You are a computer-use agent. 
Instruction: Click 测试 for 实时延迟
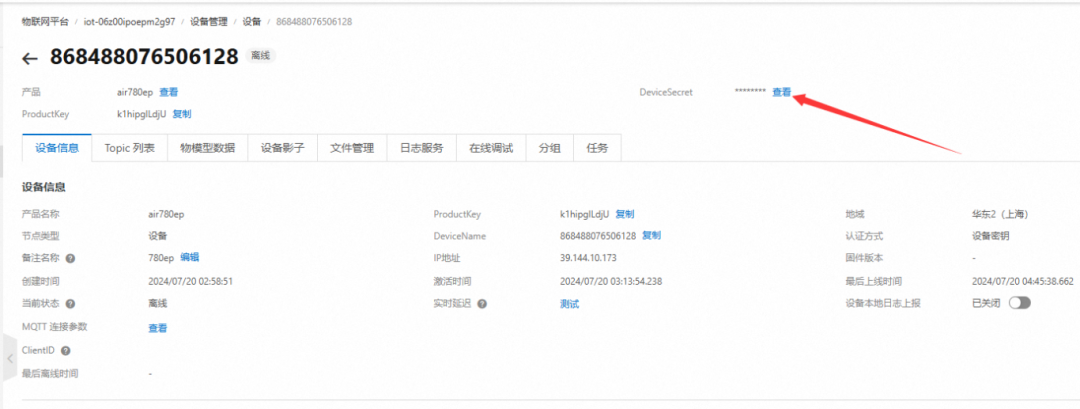[x=570, y=304]
